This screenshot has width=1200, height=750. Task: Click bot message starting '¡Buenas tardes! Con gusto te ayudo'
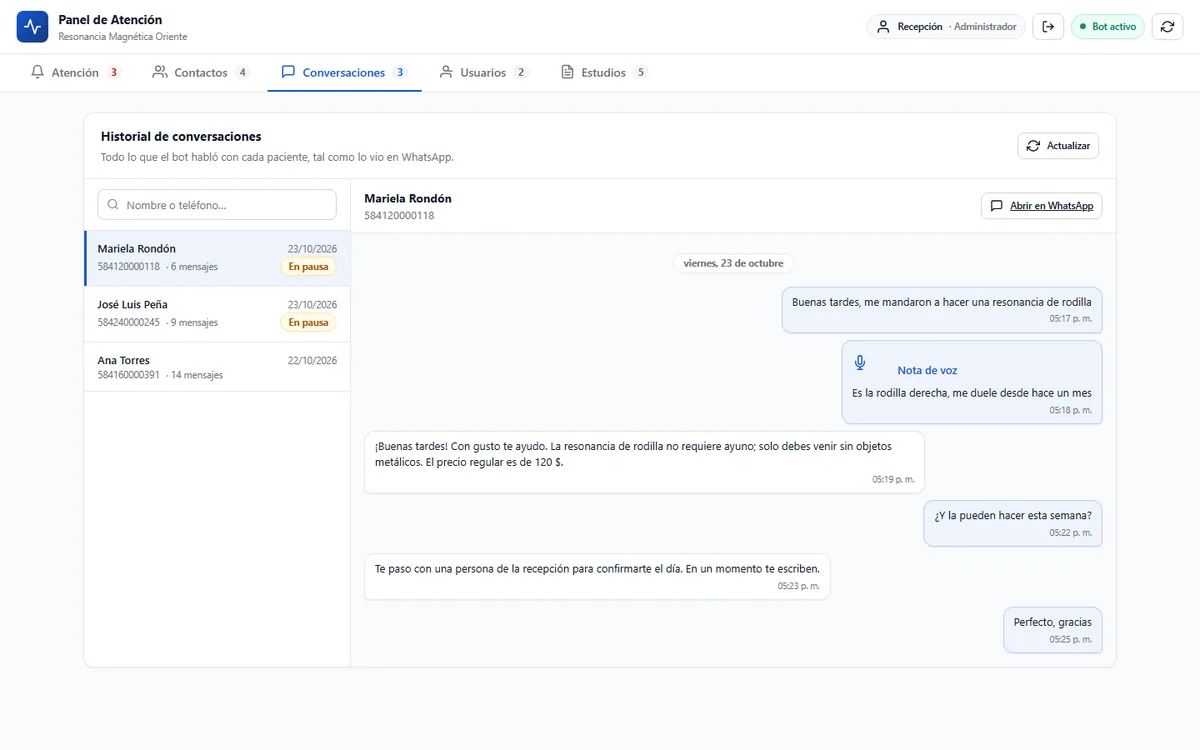point(644,462)
